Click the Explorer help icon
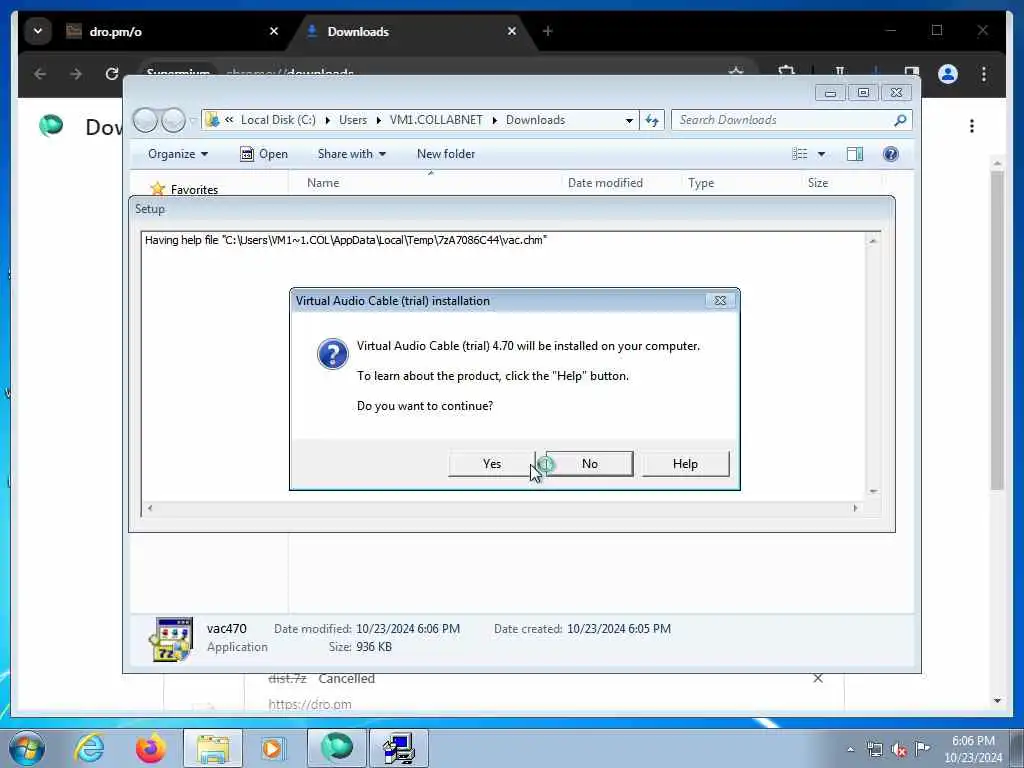 890,154
